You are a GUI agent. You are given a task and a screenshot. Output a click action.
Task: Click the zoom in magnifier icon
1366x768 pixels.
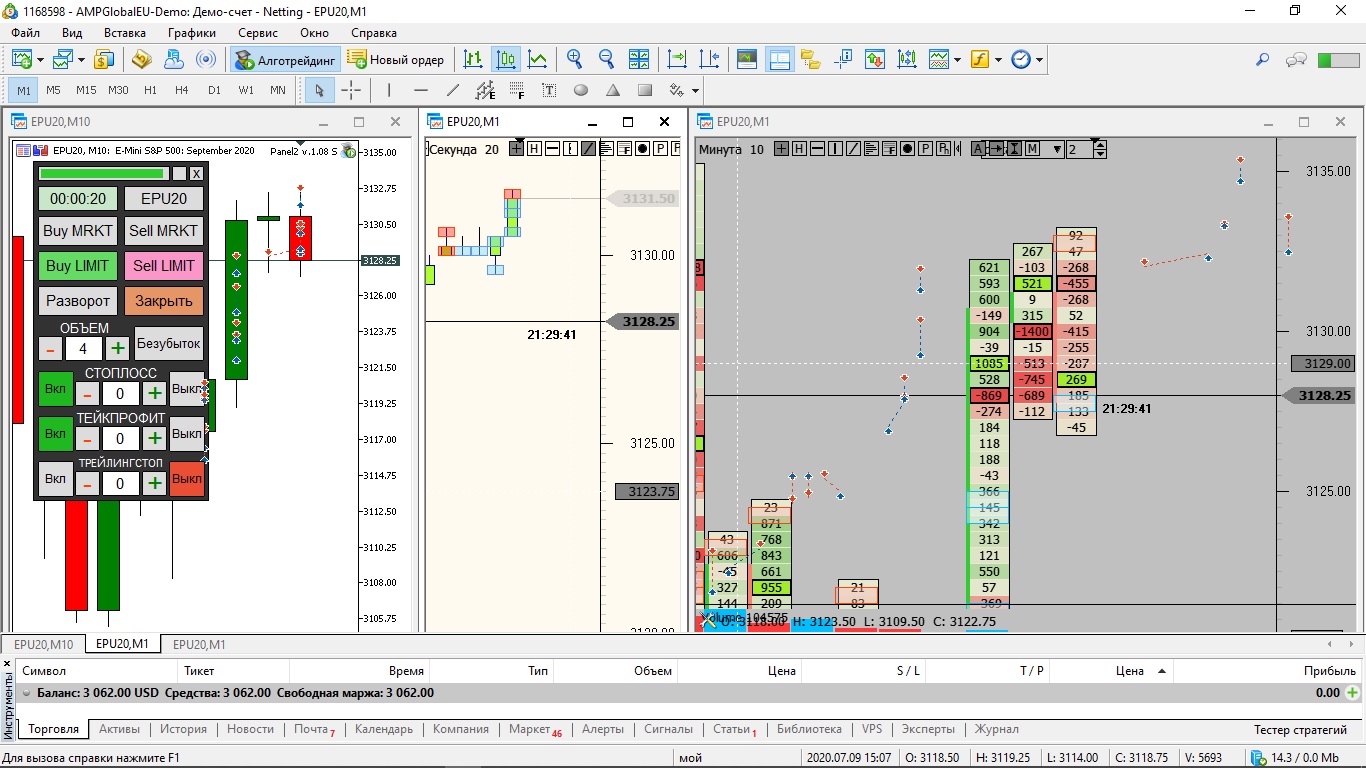pyautogui.click(x=574, y=60)
